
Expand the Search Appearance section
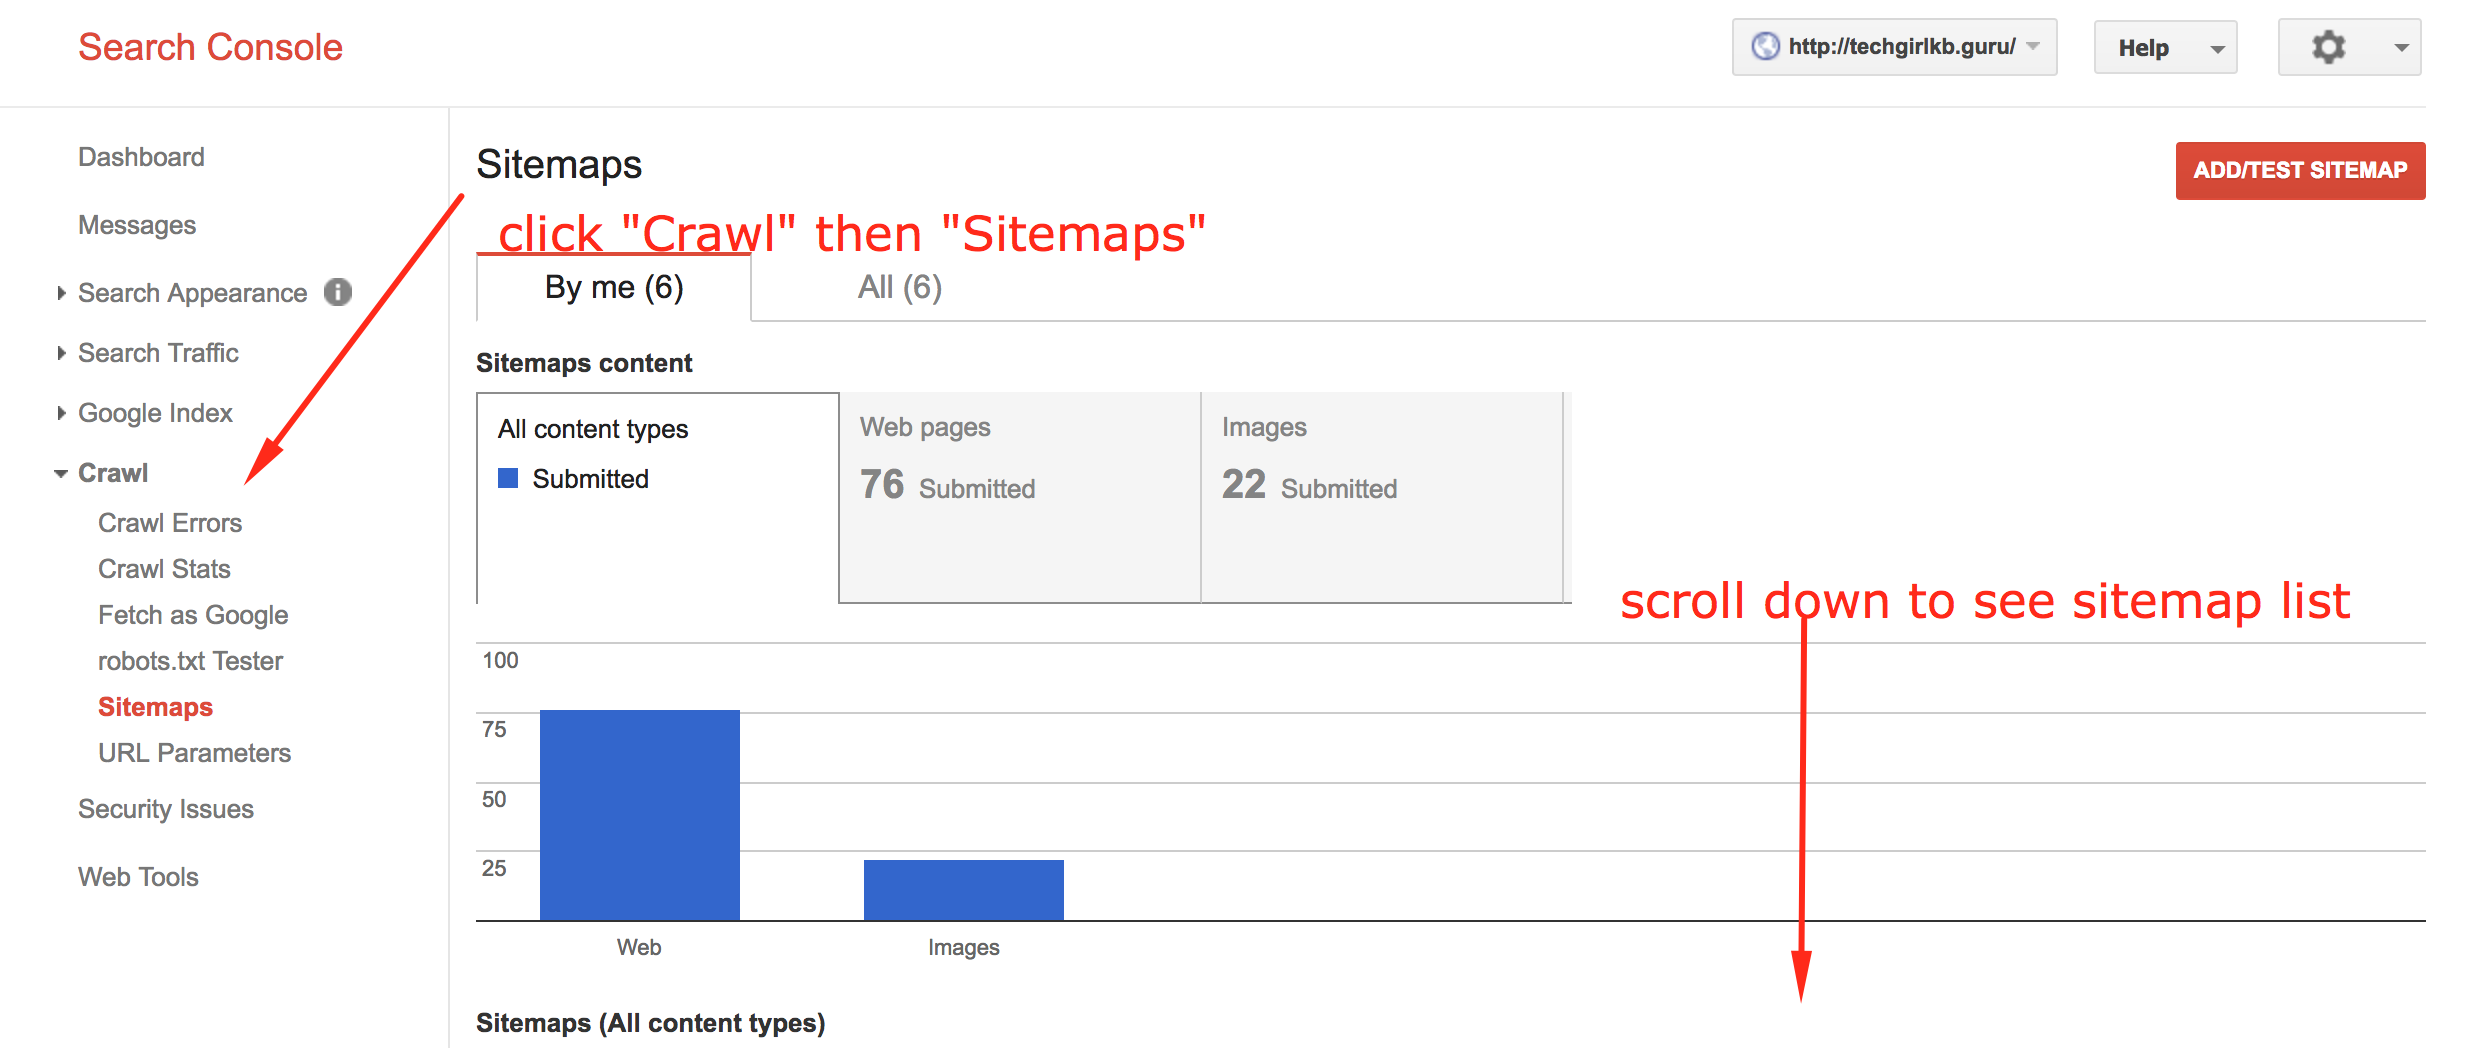click(x=192, y=293)
